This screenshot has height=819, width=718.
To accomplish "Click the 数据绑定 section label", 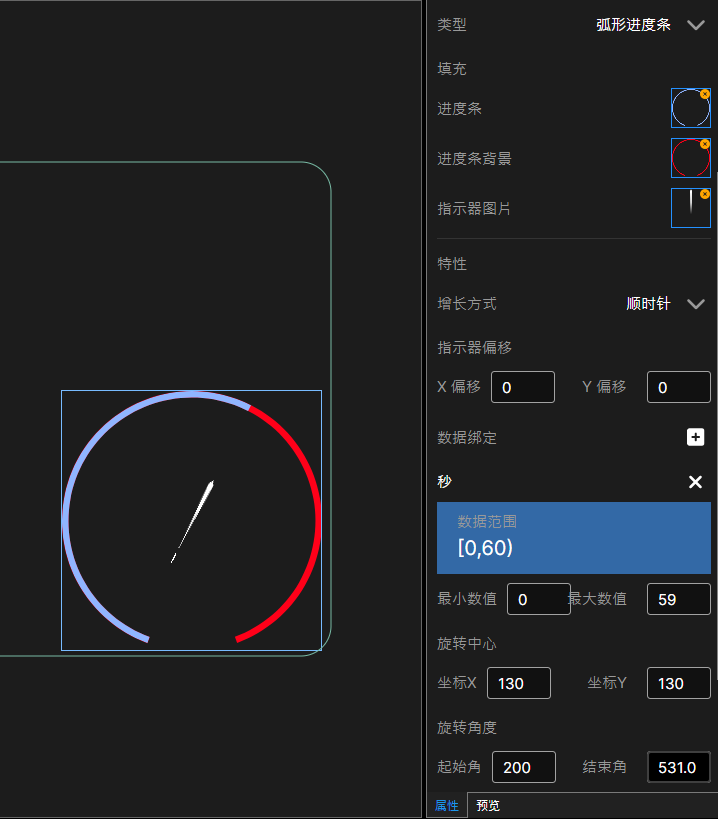I will [x=467, y=438].
